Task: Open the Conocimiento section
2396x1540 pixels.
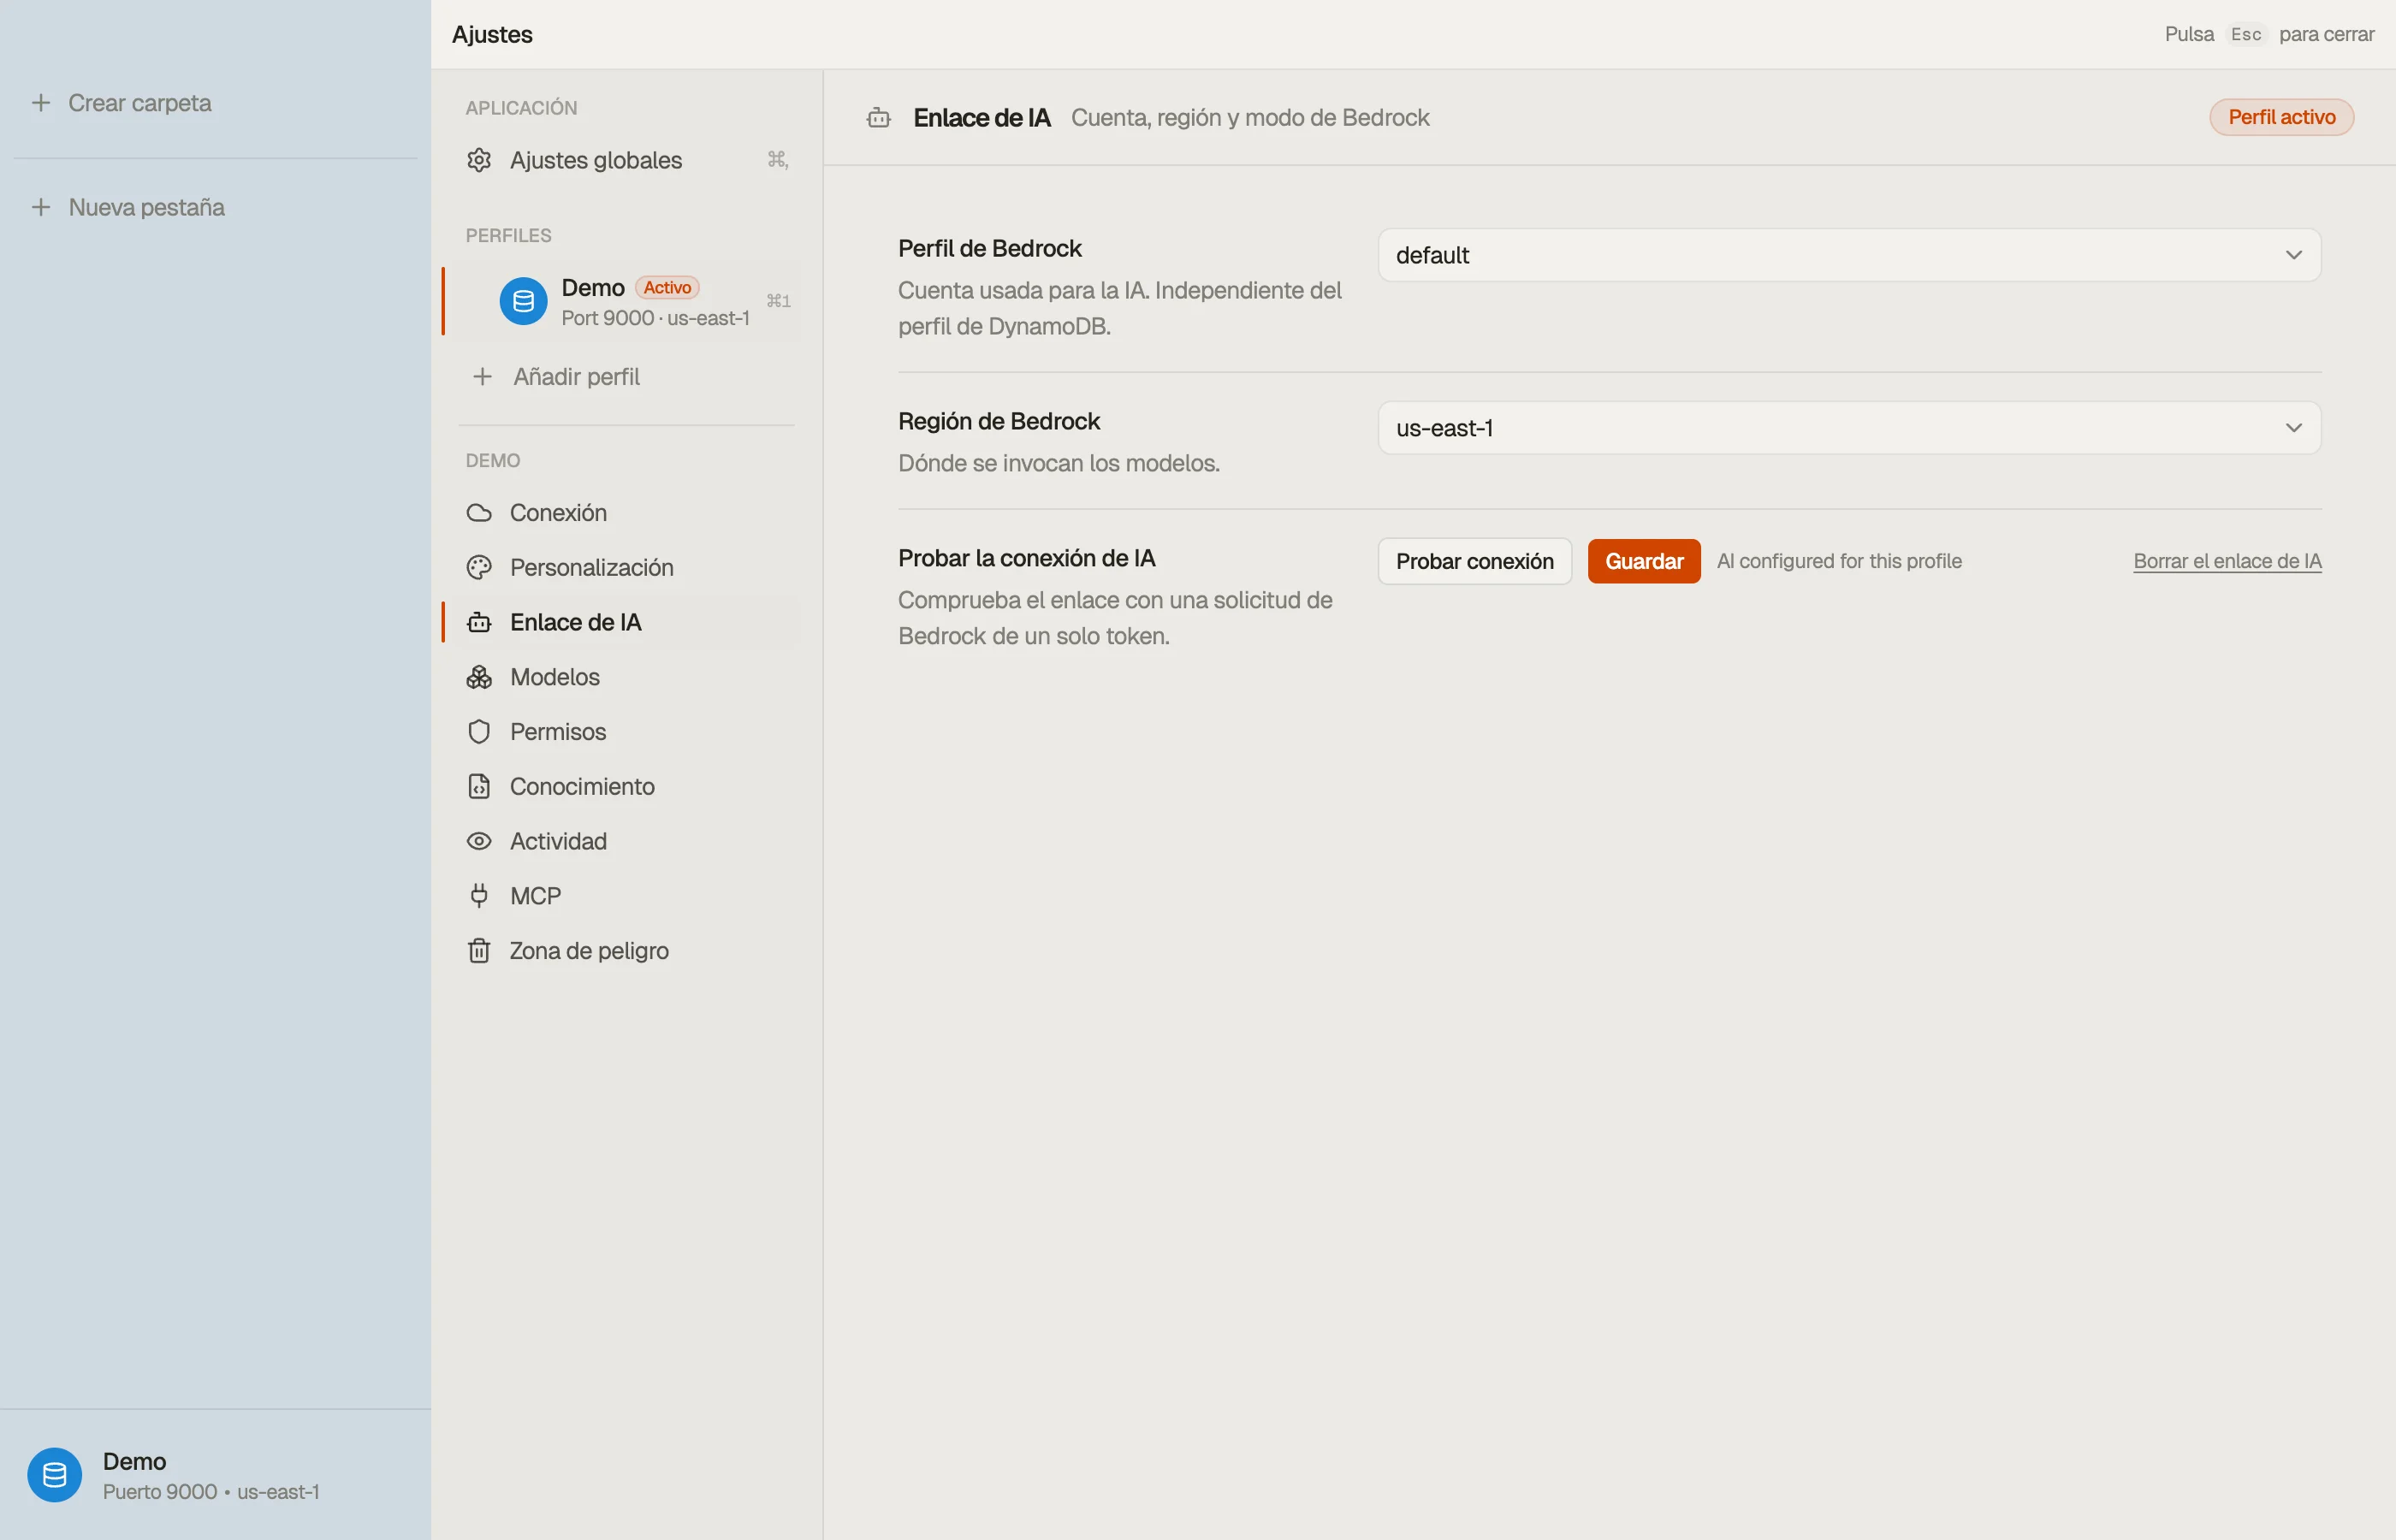Action: (x=626, y=786)
